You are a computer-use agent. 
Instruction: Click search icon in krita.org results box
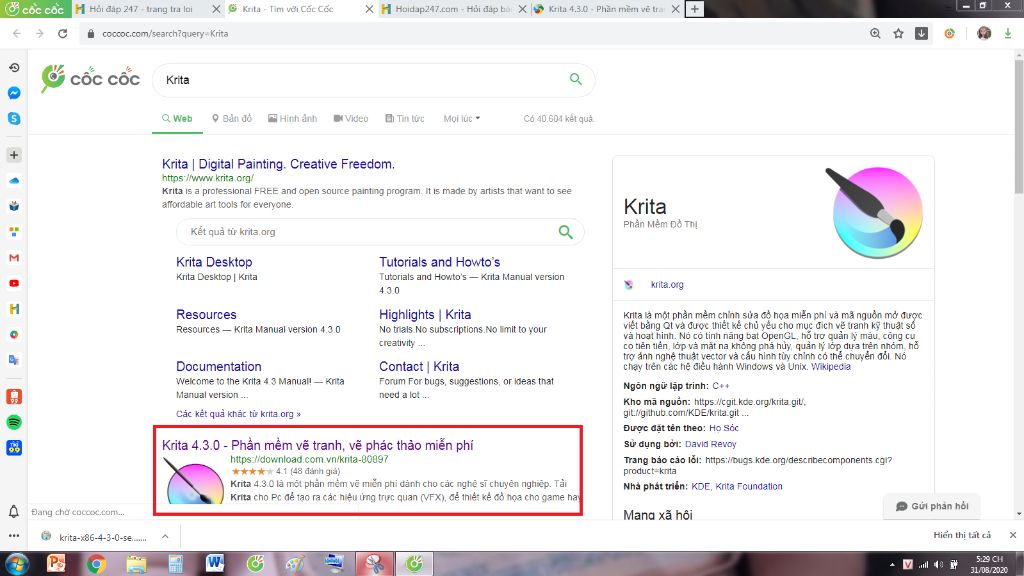[x=566, y=232]
